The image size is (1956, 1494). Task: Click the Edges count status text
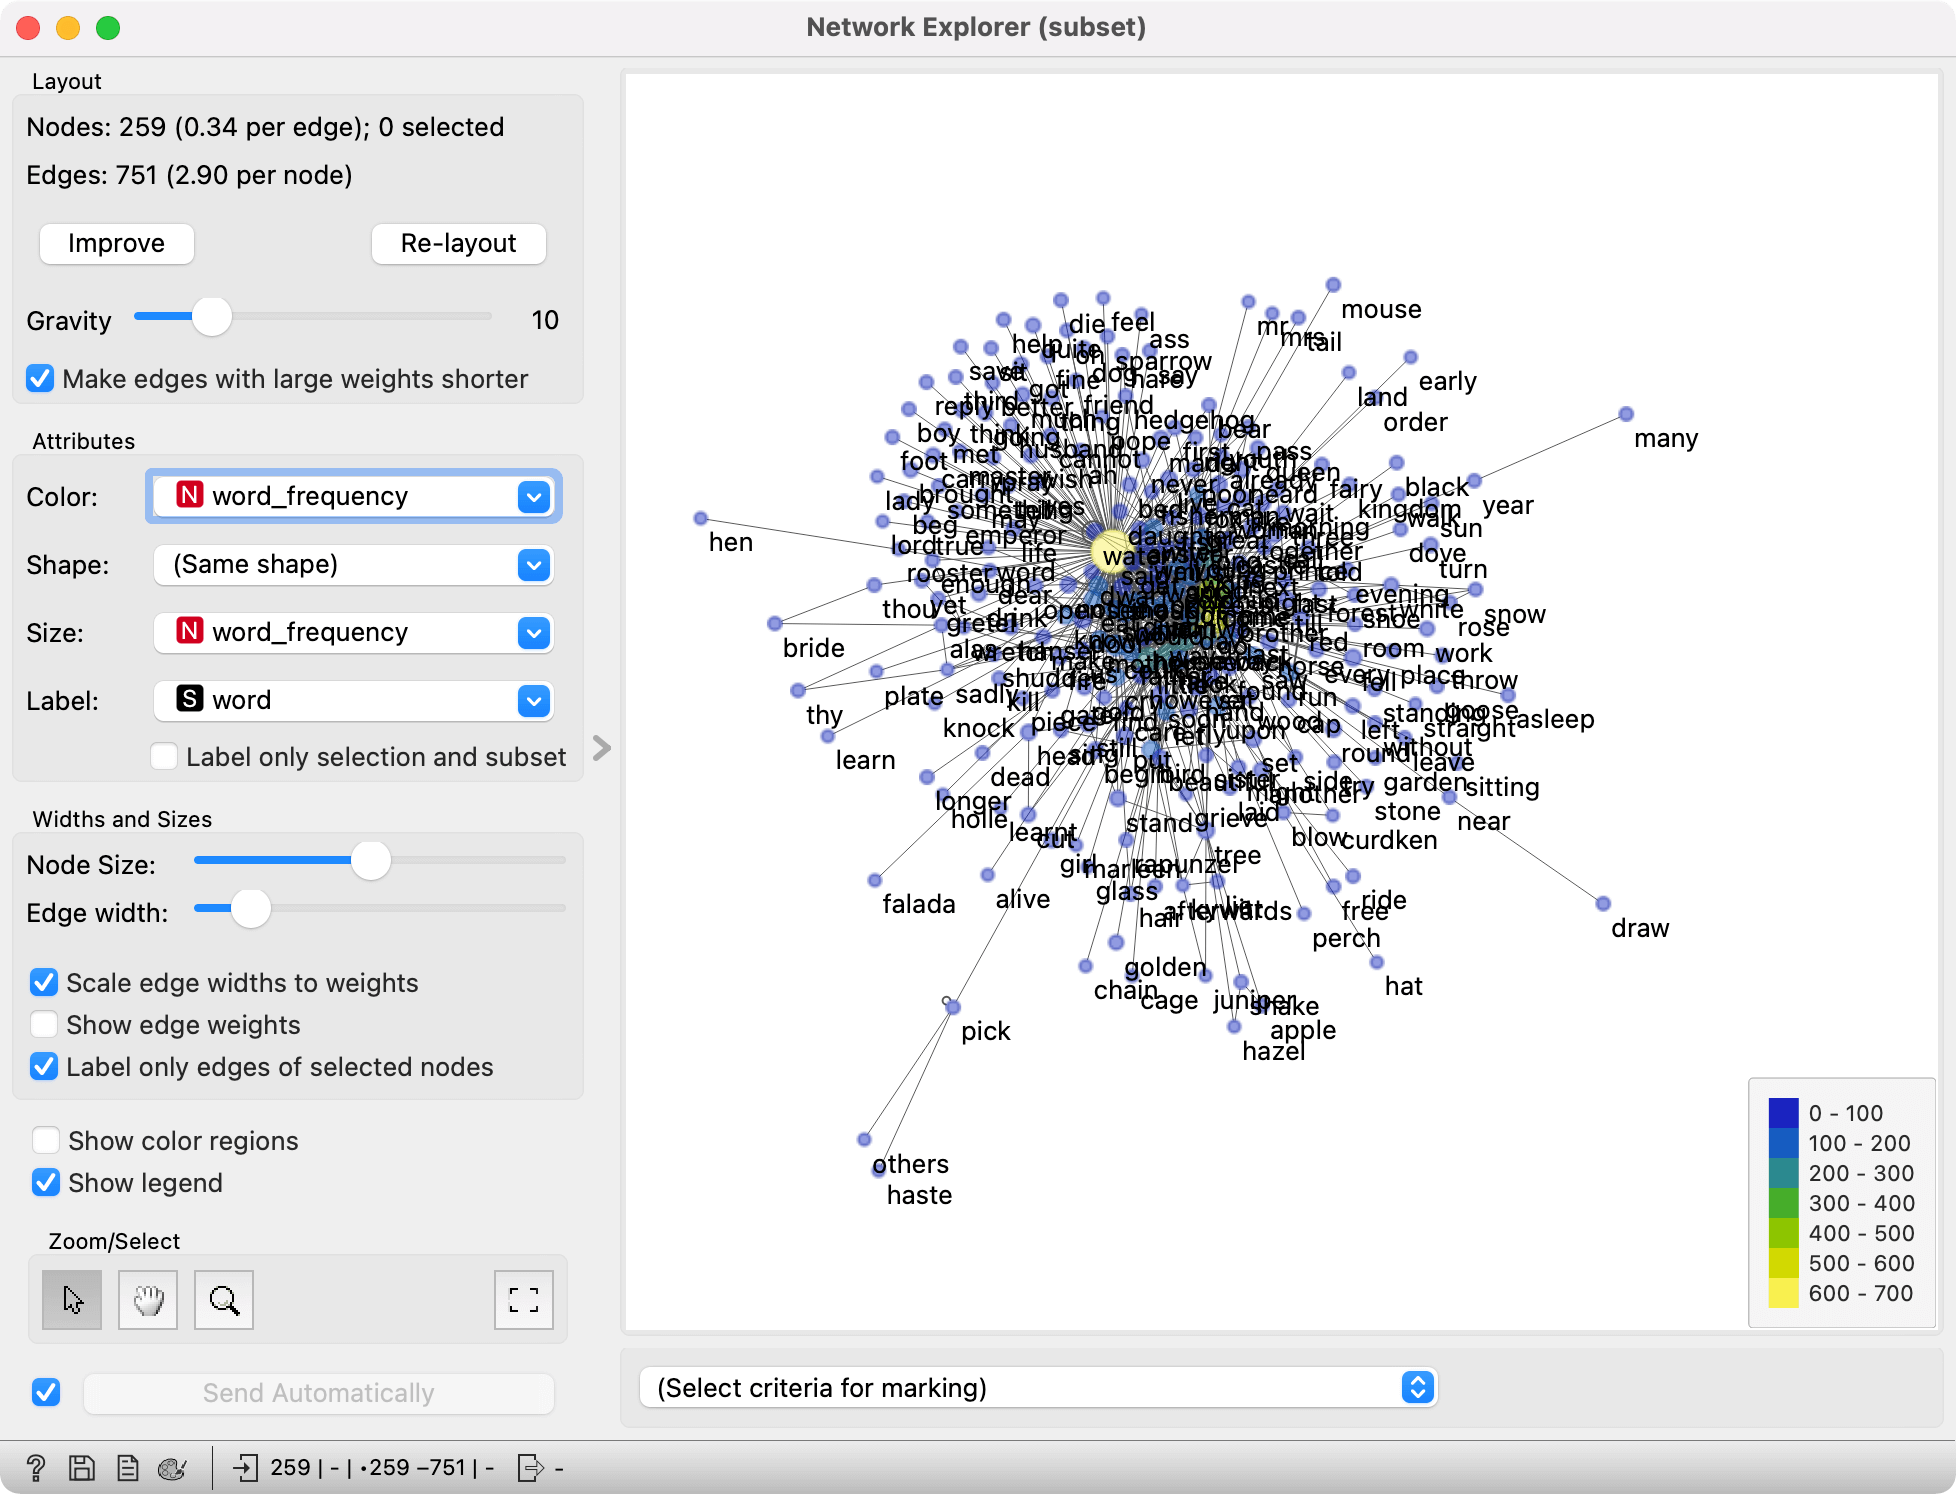[189, 175]
